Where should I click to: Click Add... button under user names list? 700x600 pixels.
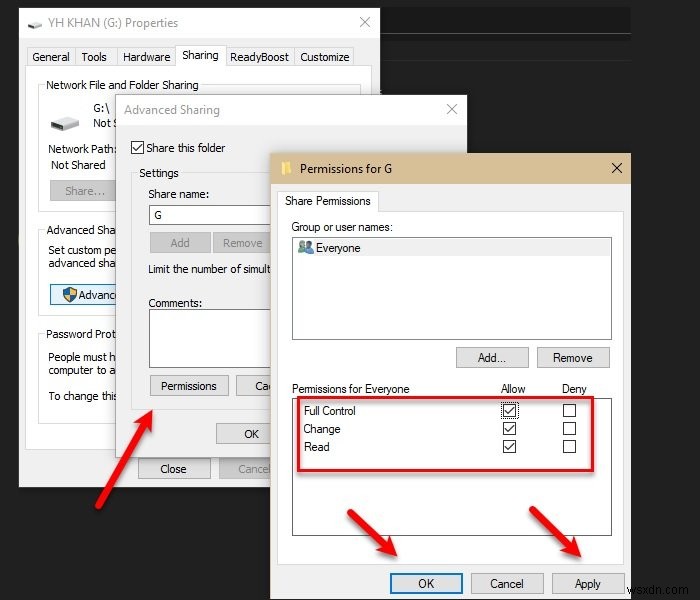click(x=492, y=358)
